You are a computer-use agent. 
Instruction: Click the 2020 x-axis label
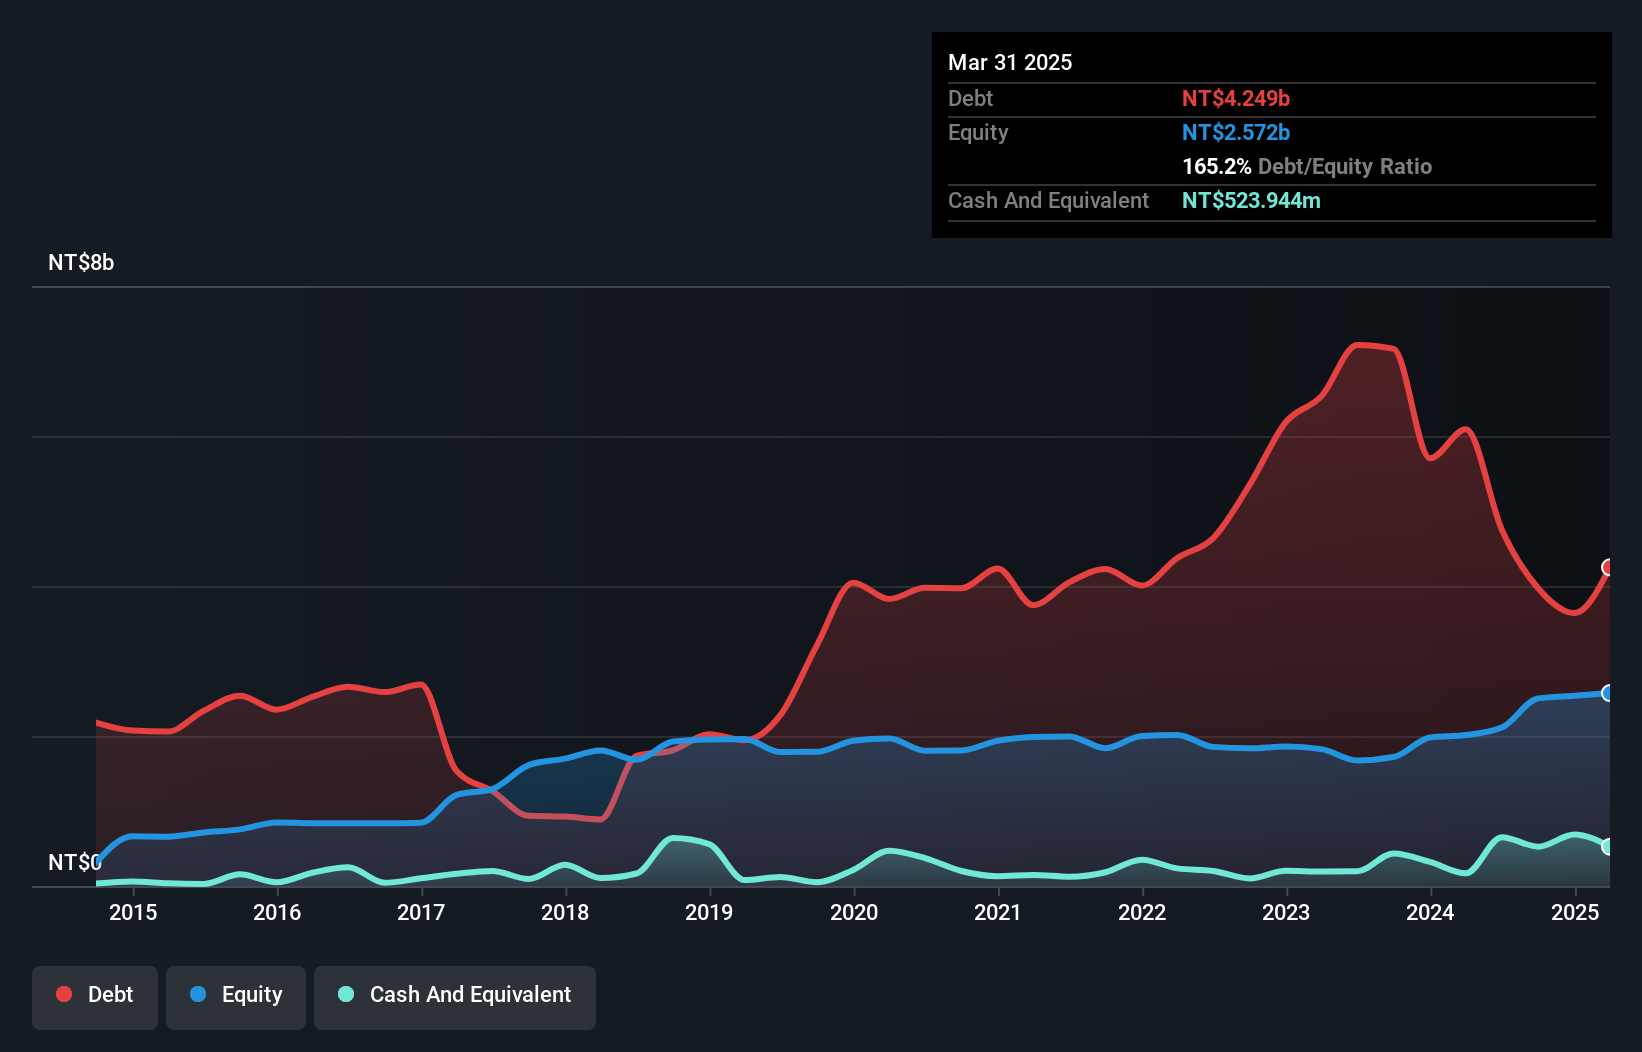[854, 912]
